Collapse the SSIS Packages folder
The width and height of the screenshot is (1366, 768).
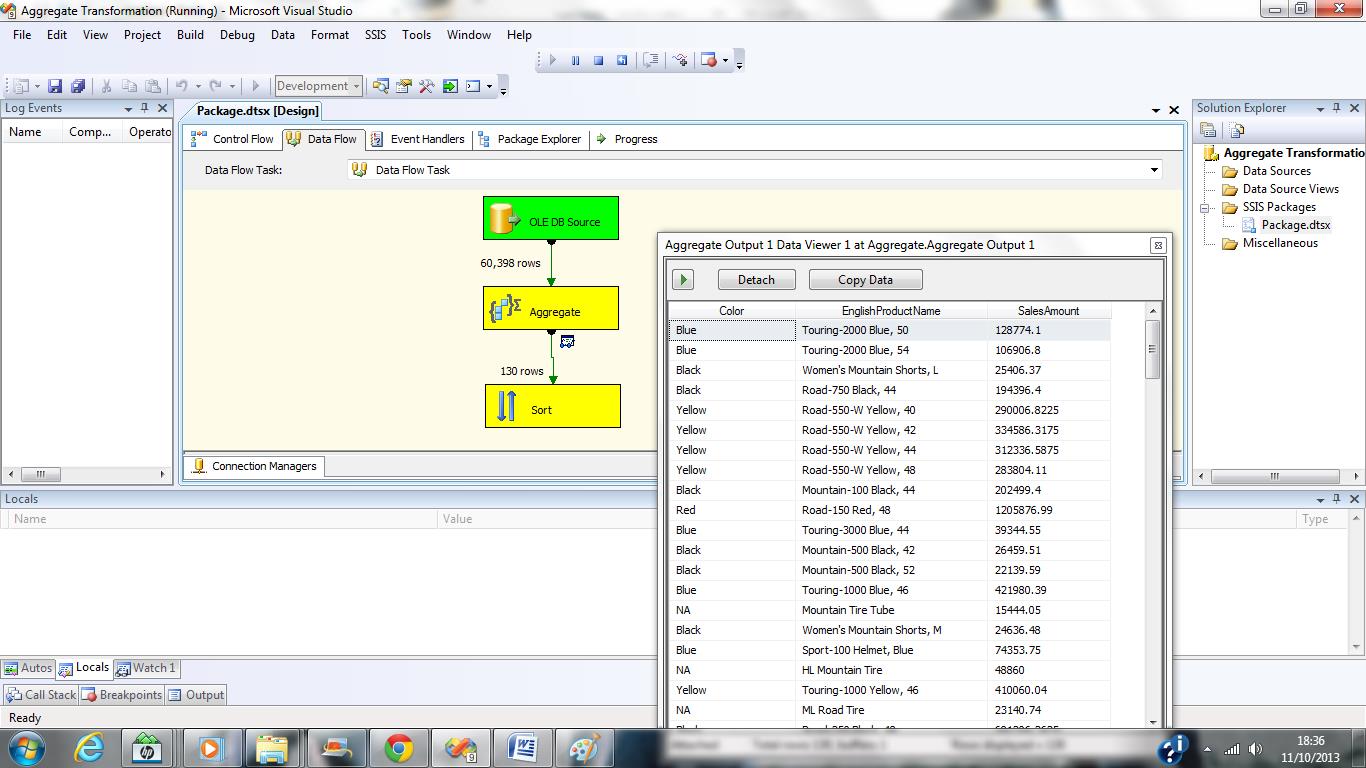point(1206,208)
